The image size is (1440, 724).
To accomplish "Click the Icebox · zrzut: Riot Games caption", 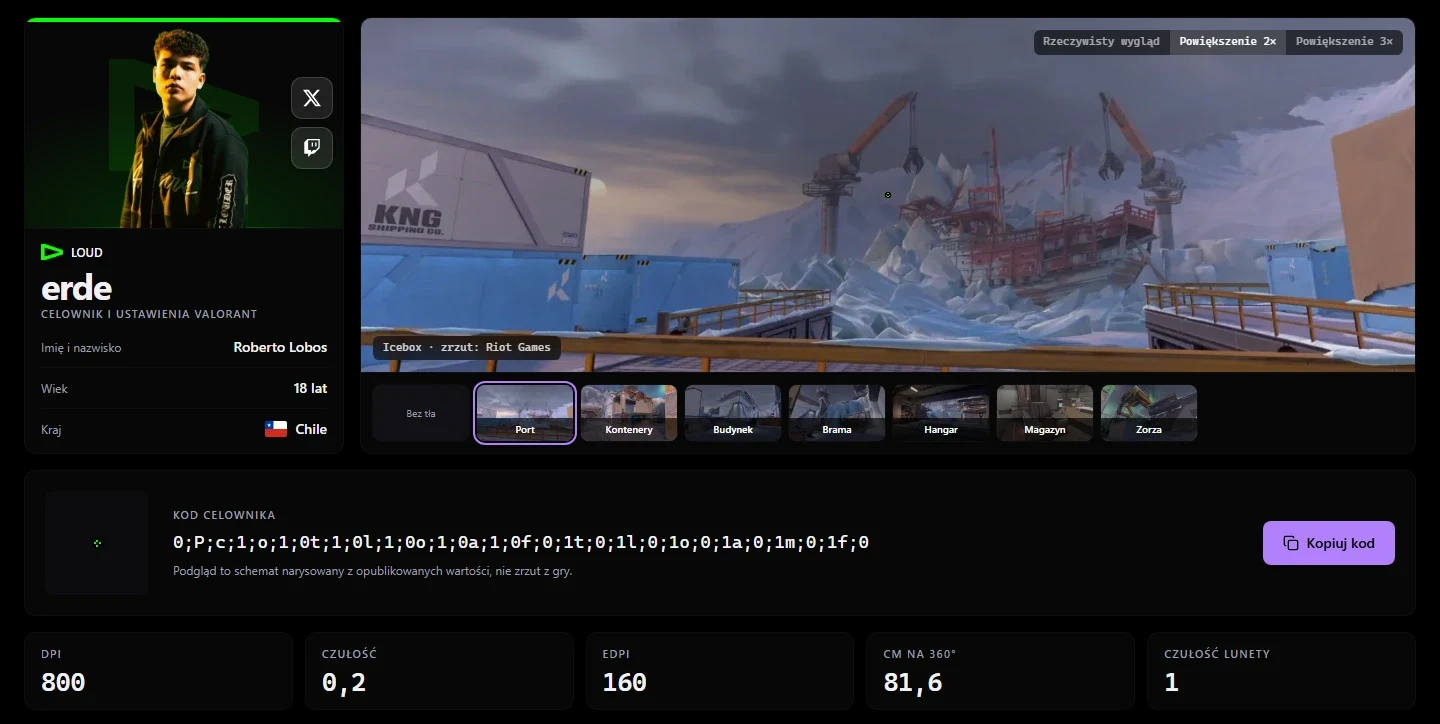I will [x=467, y=347].
